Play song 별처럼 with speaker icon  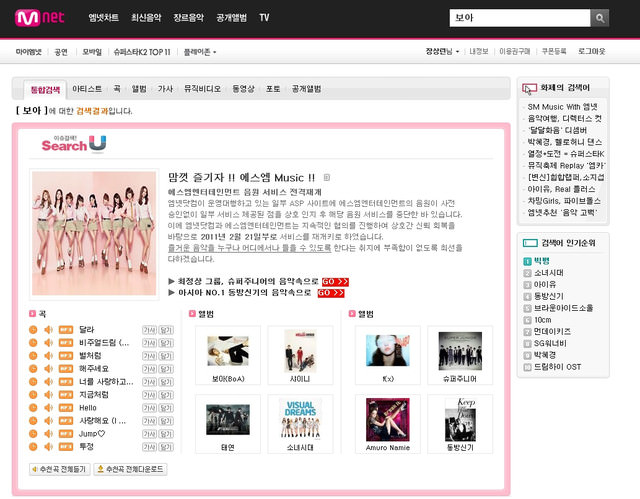click(x=49, y=356)
